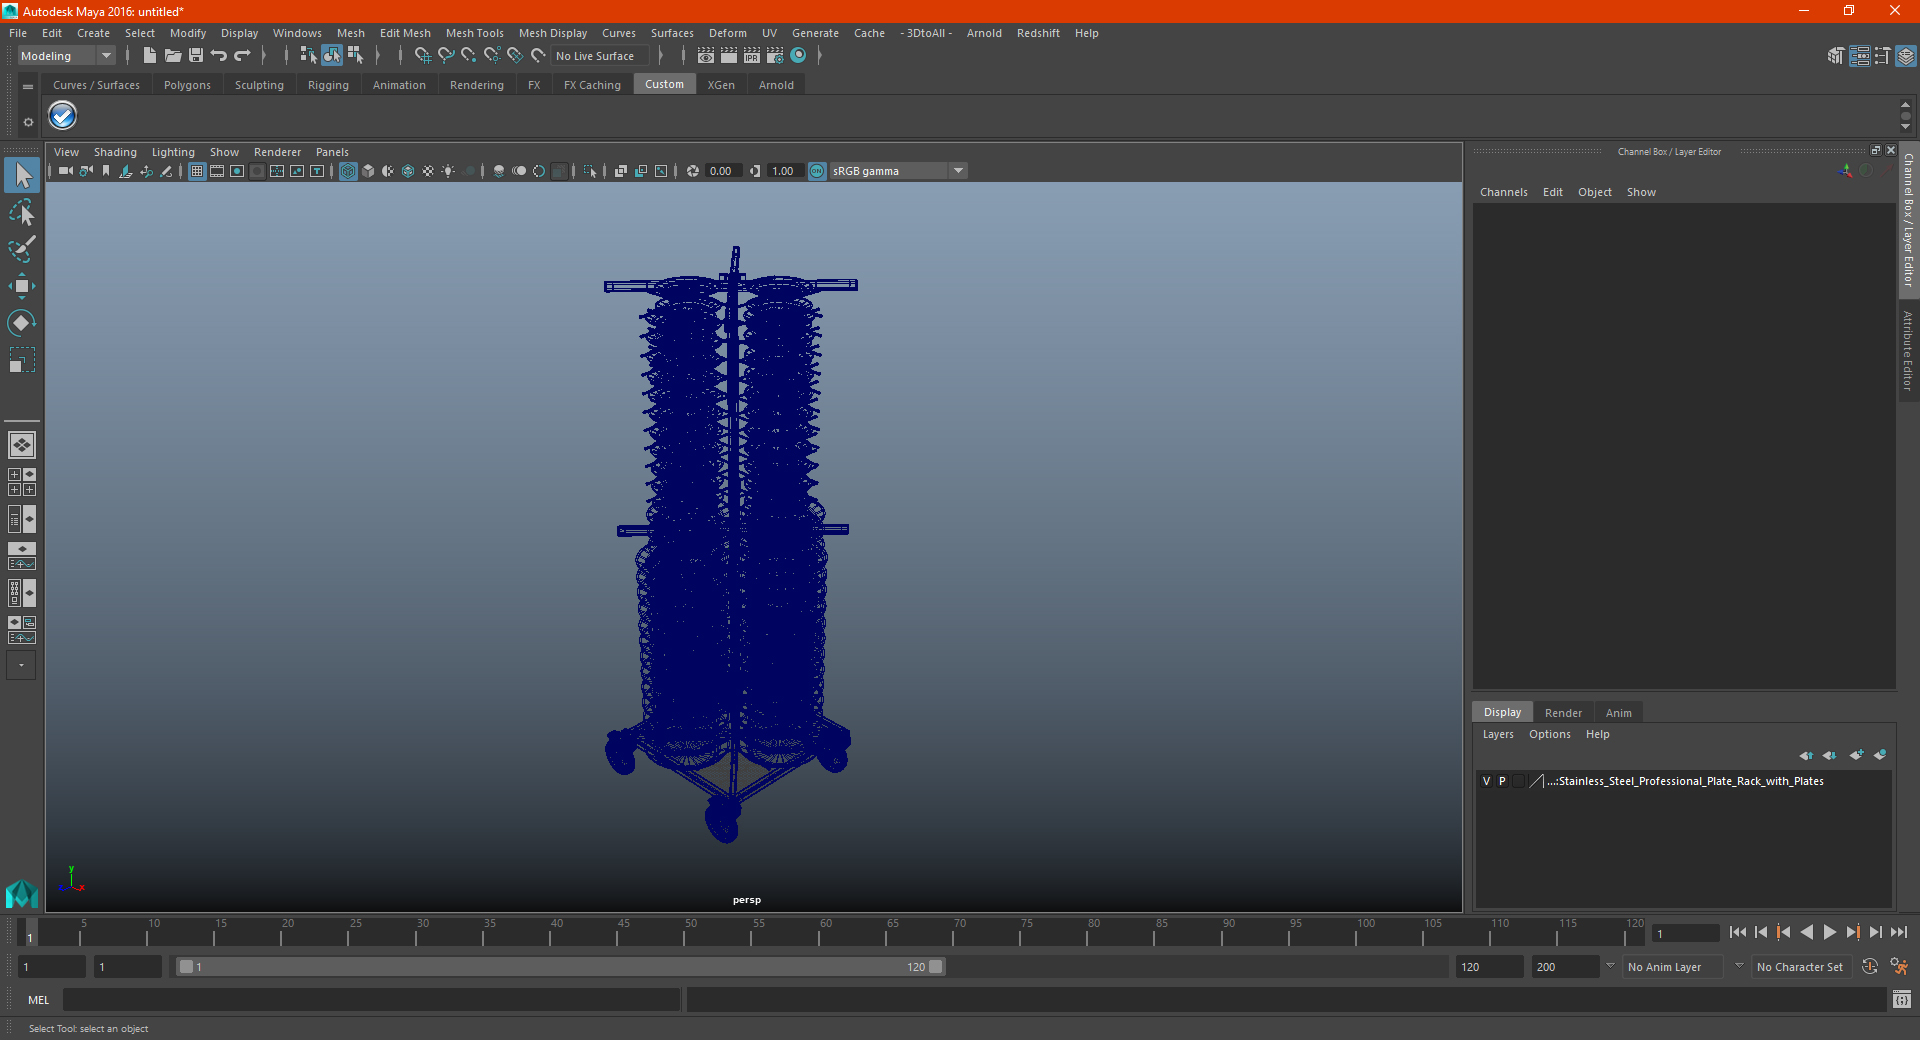The image size is (1920, 1040).
Task: Save the scene with the floppy disk icon
Action: (196, 56)
